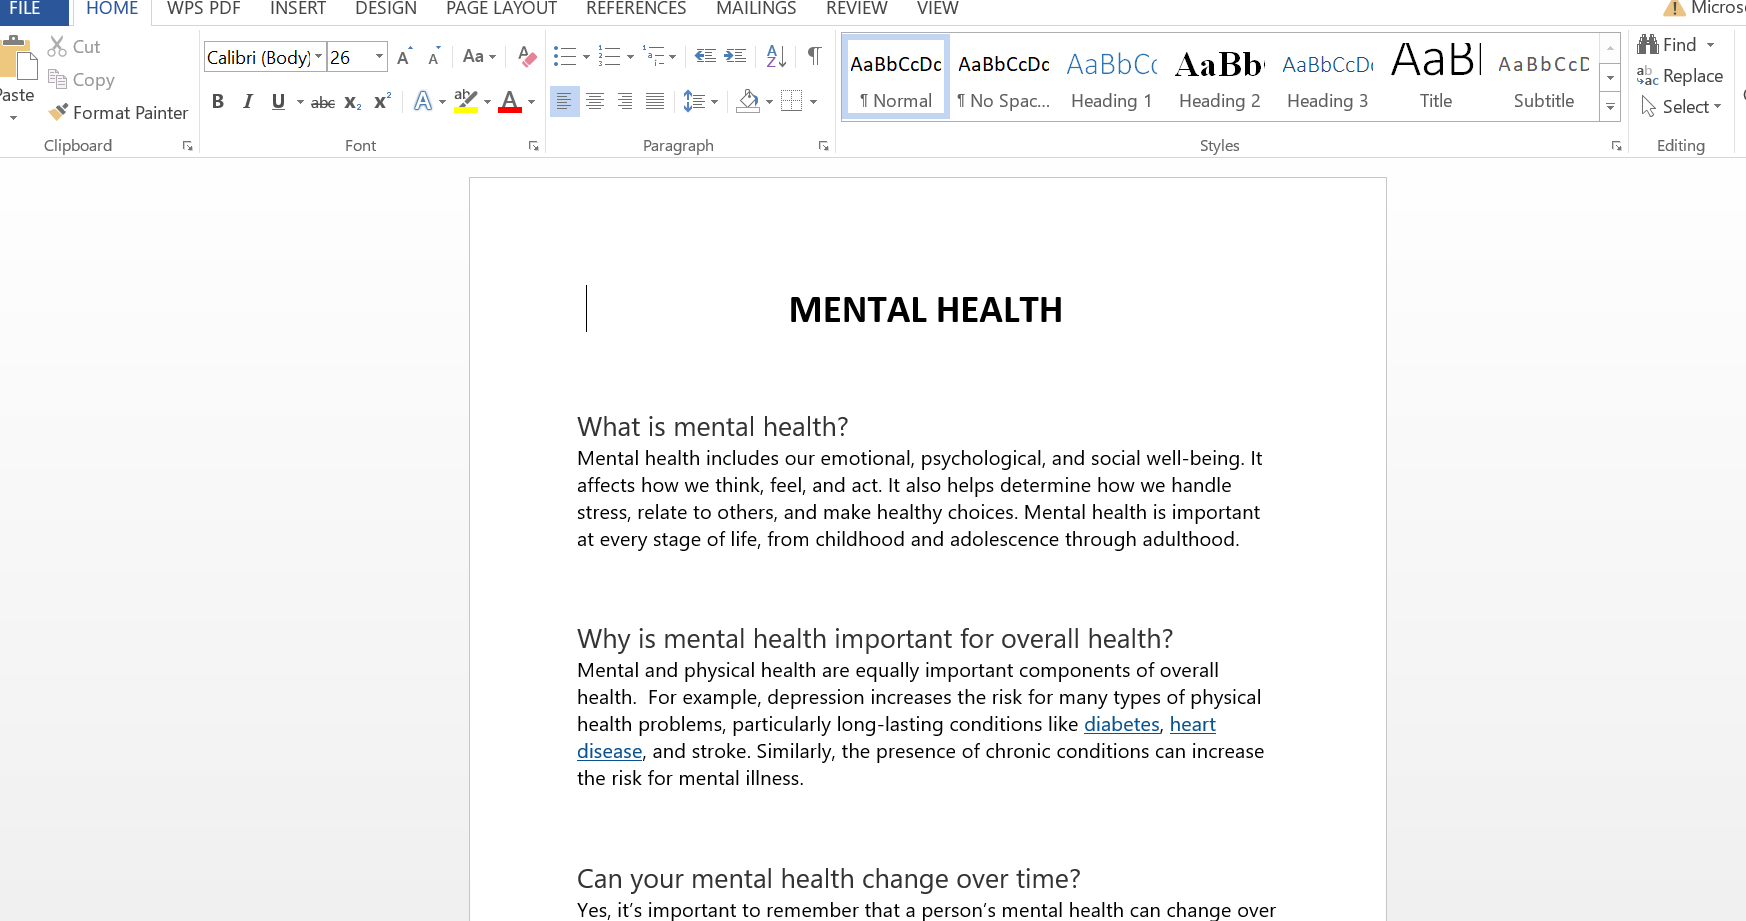Expand the underline style dropdown arrow
1746x921 pixels.
click(x=300, y=101)
